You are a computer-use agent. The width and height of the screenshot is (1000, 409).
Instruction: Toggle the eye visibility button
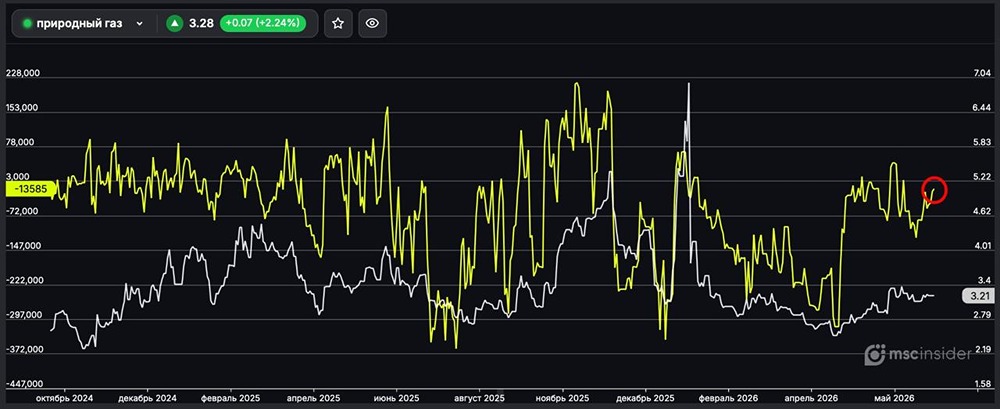[x=372, y=24]
